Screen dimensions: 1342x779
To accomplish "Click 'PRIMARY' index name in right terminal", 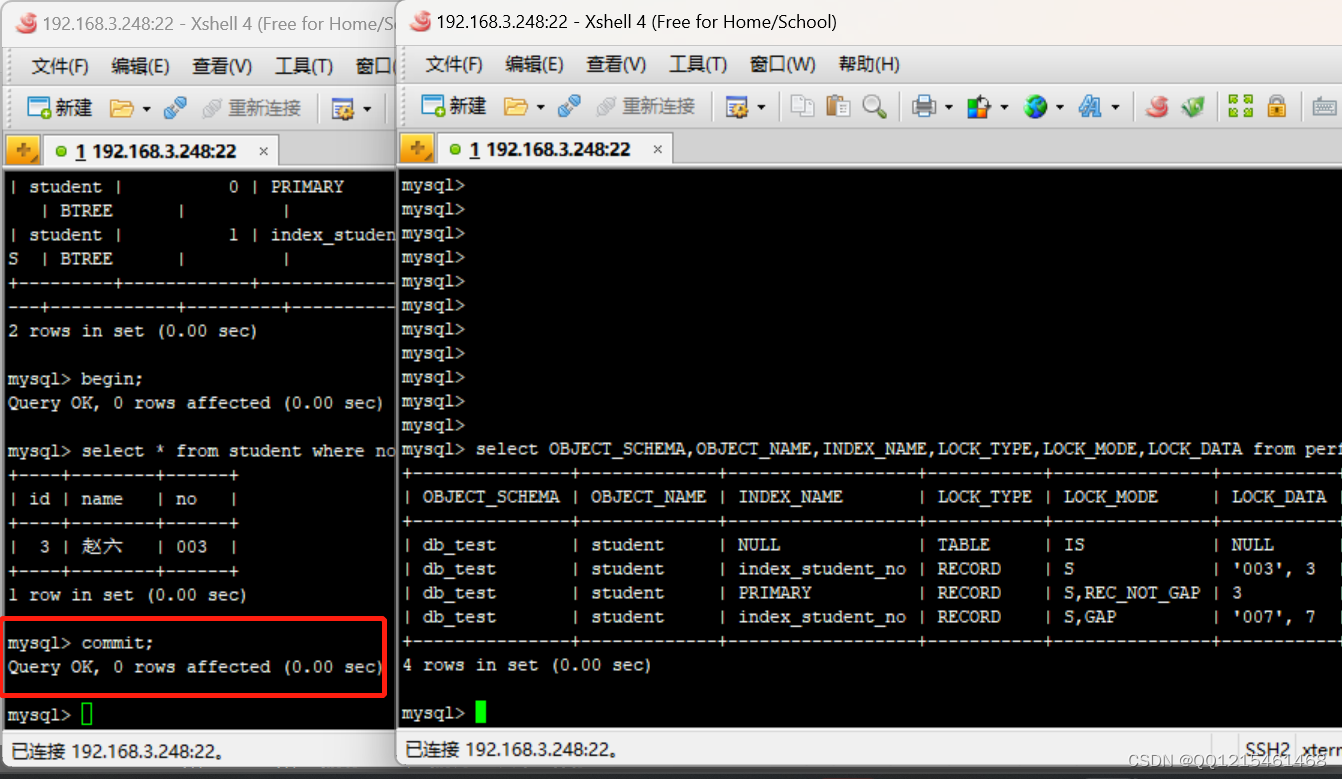I will tap(775, 593).
